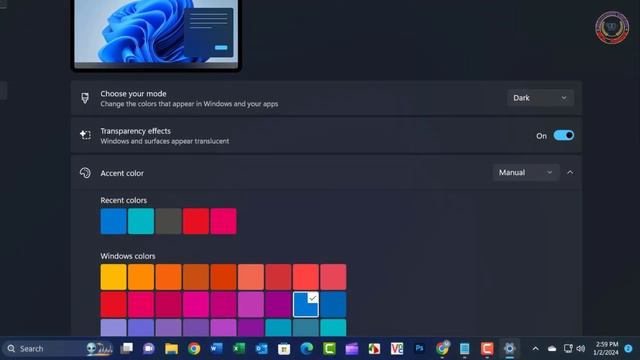Open the Chrome taskbar icon with notification badge
This screenshot has height=360, width=640.
pyautogui.click(x=442, y=349)
